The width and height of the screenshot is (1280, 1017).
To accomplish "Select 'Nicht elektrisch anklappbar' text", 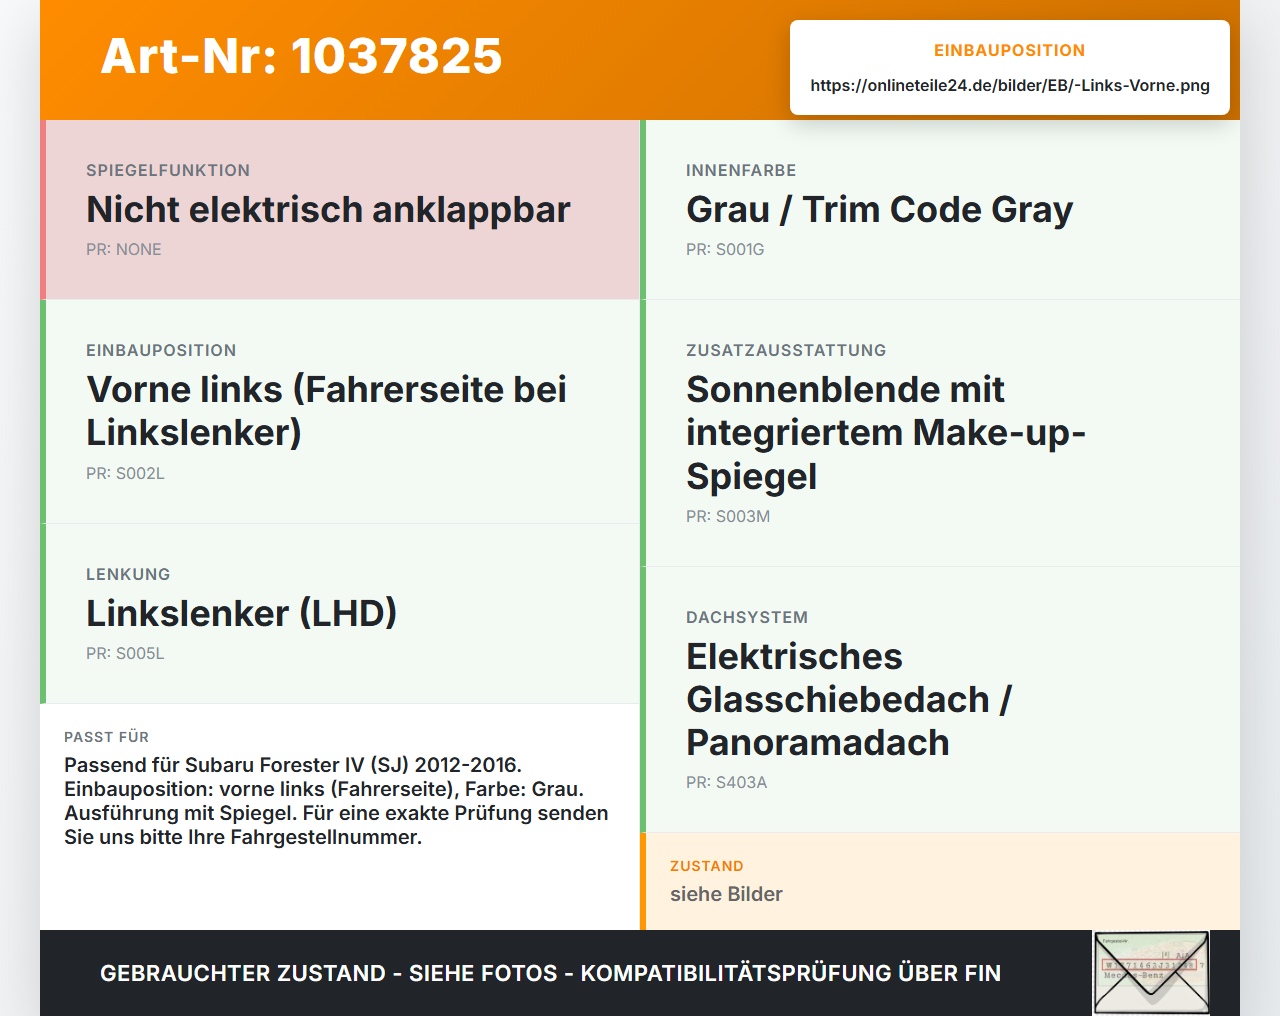I will (x=328, y=210).
